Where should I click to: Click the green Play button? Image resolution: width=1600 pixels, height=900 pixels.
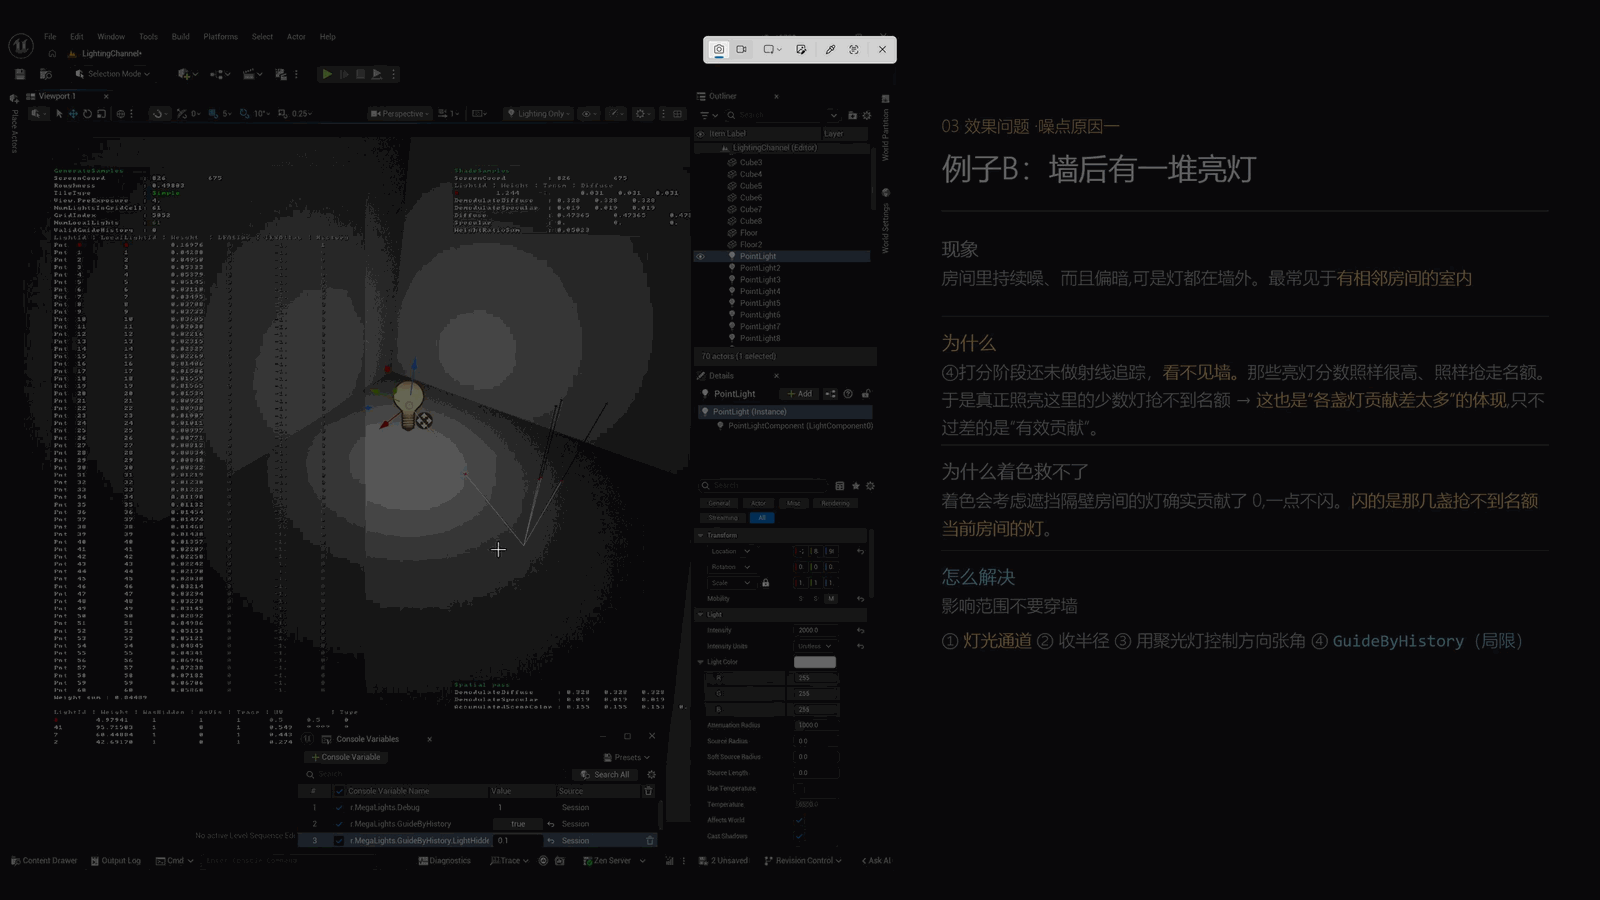point(326,74)
